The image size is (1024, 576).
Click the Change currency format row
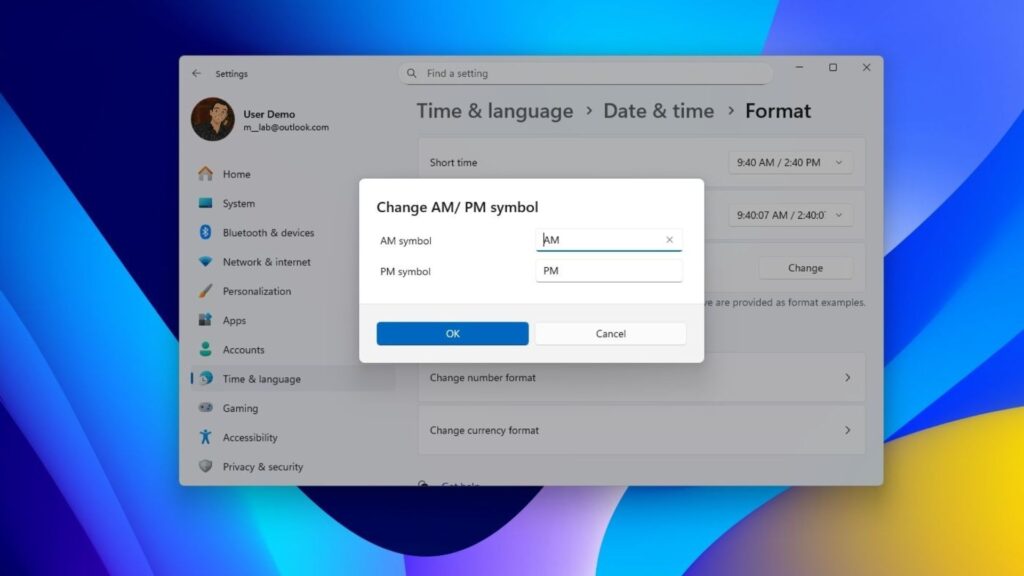tap(642, 430)
